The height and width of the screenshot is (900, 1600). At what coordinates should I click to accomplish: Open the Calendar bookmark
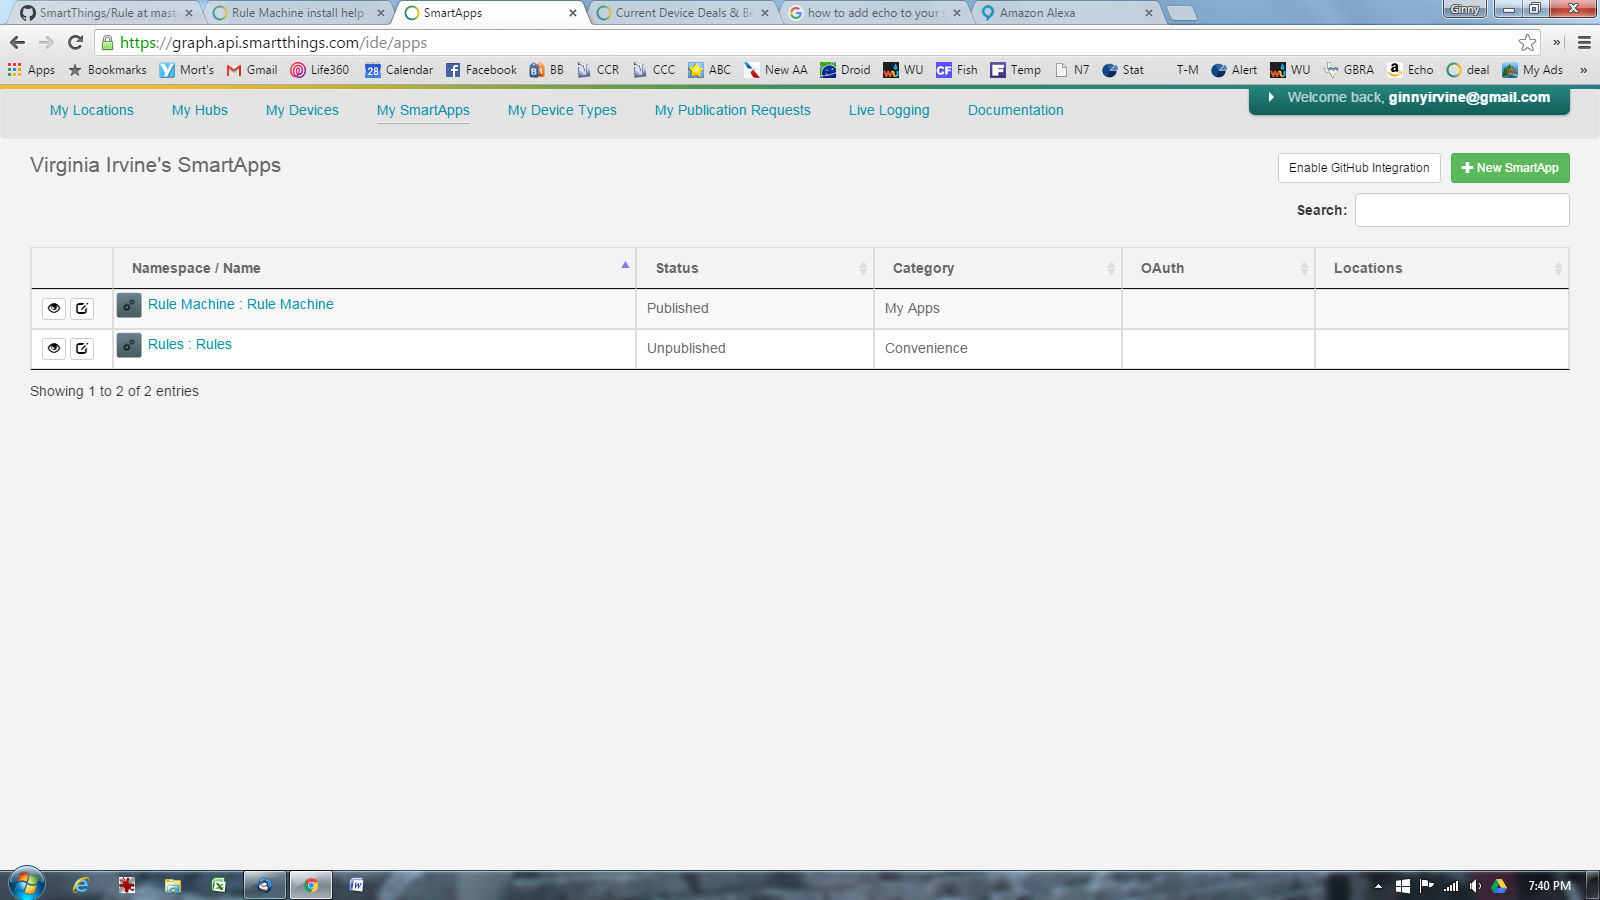(x=399, y=70)
